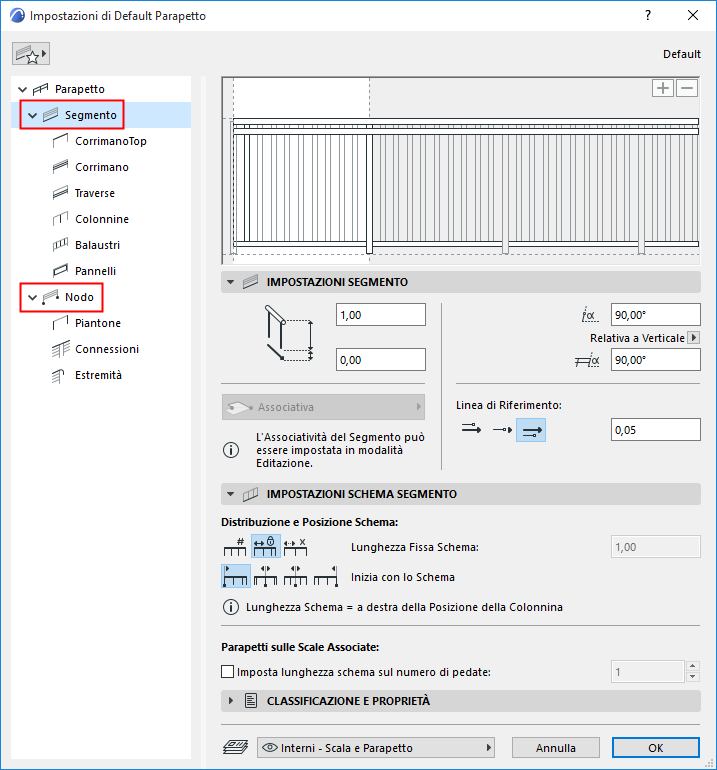The image size is (717, 770).
Task: Open Estremità settings page
Action: click(x=98, y=376)
